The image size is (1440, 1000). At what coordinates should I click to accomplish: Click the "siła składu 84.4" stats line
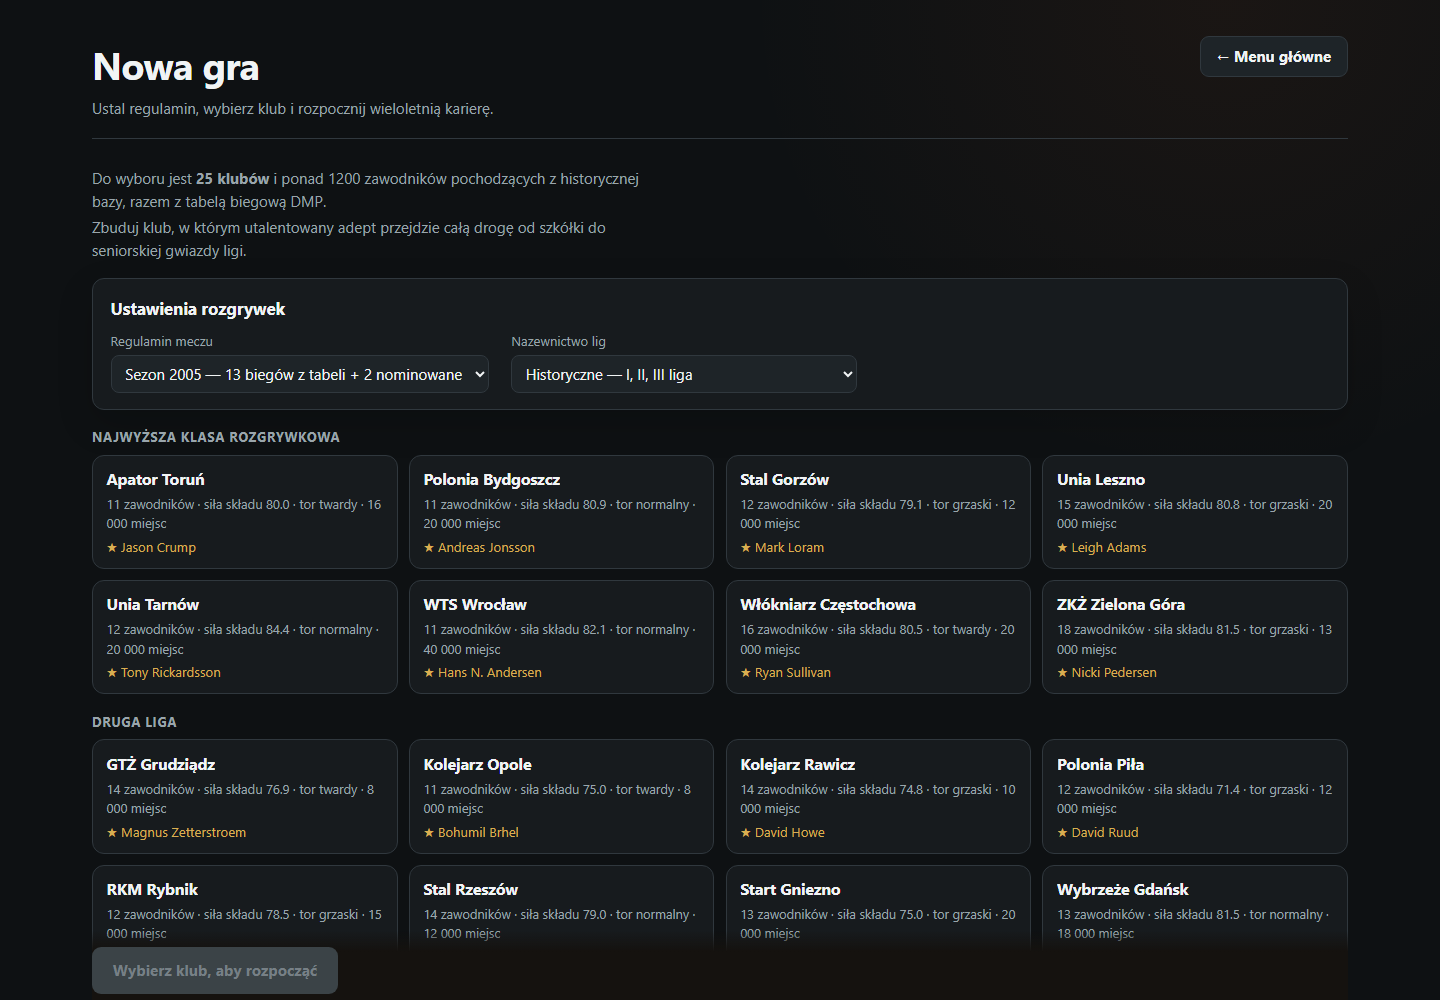(x=244, y=639)
